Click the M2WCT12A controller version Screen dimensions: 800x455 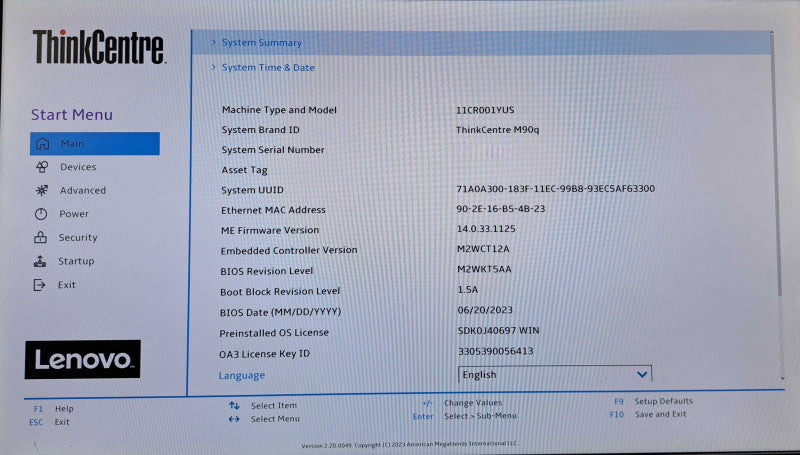pyautogui.click(x=483, y=249)
